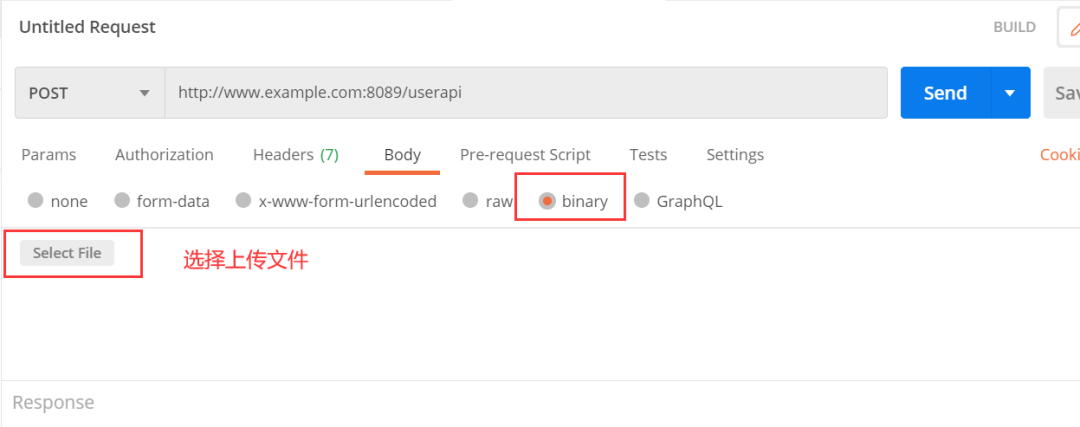Open the Params tab

tap(49, 155)
